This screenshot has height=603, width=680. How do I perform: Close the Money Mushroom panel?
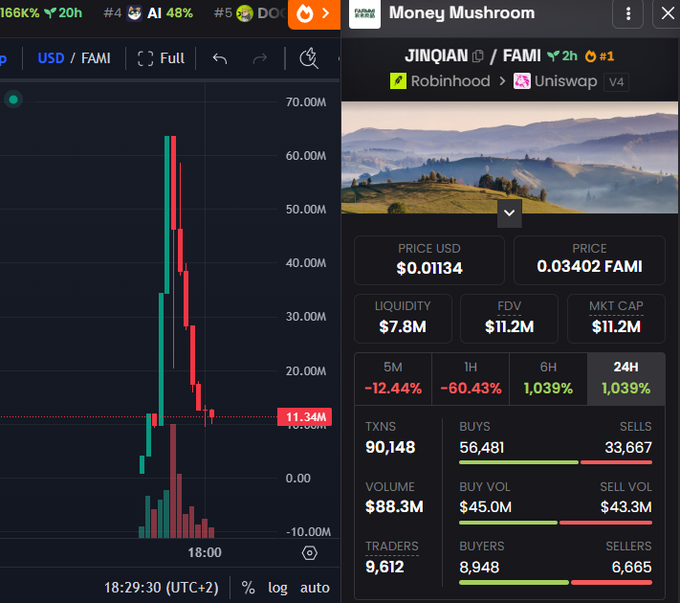(x=667, y=13)
